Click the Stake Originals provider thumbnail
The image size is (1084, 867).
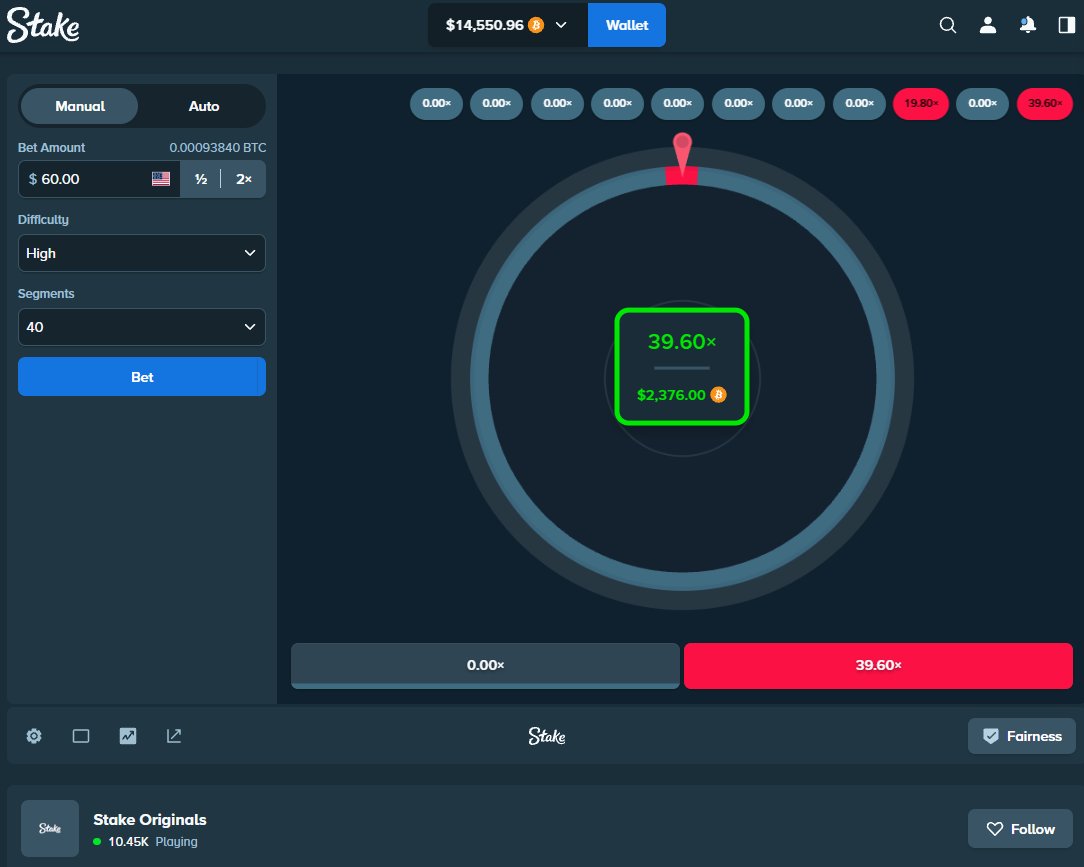pos(50,828)
